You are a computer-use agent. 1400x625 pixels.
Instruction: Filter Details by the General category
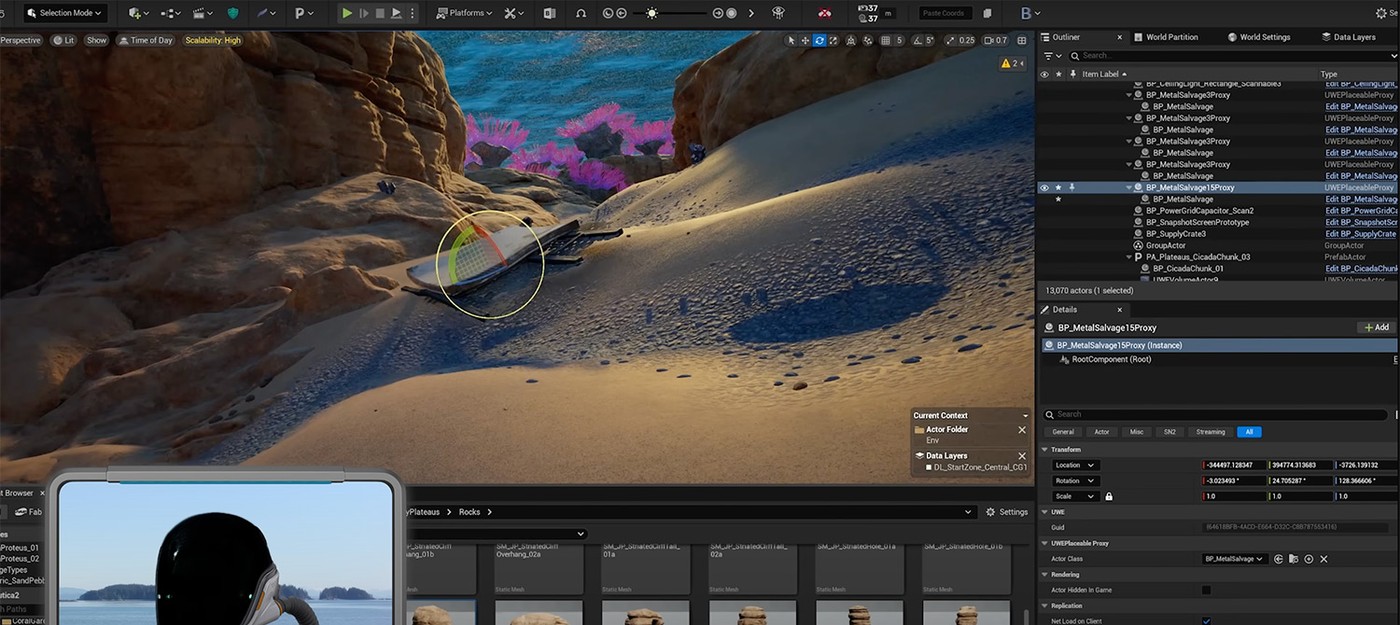1063,432
